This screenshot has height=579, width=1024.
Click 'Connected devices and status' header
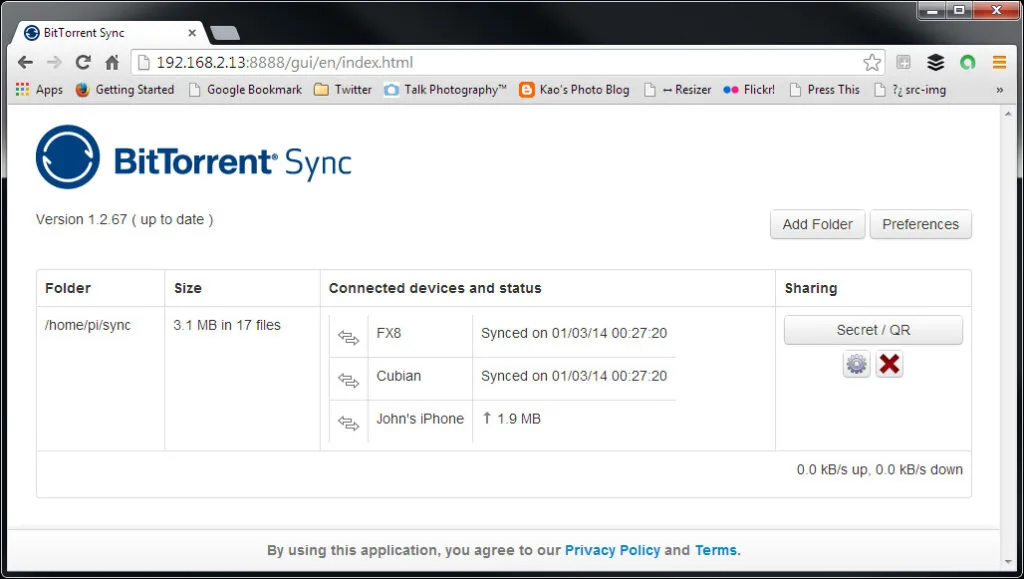[x=435, y=288]
